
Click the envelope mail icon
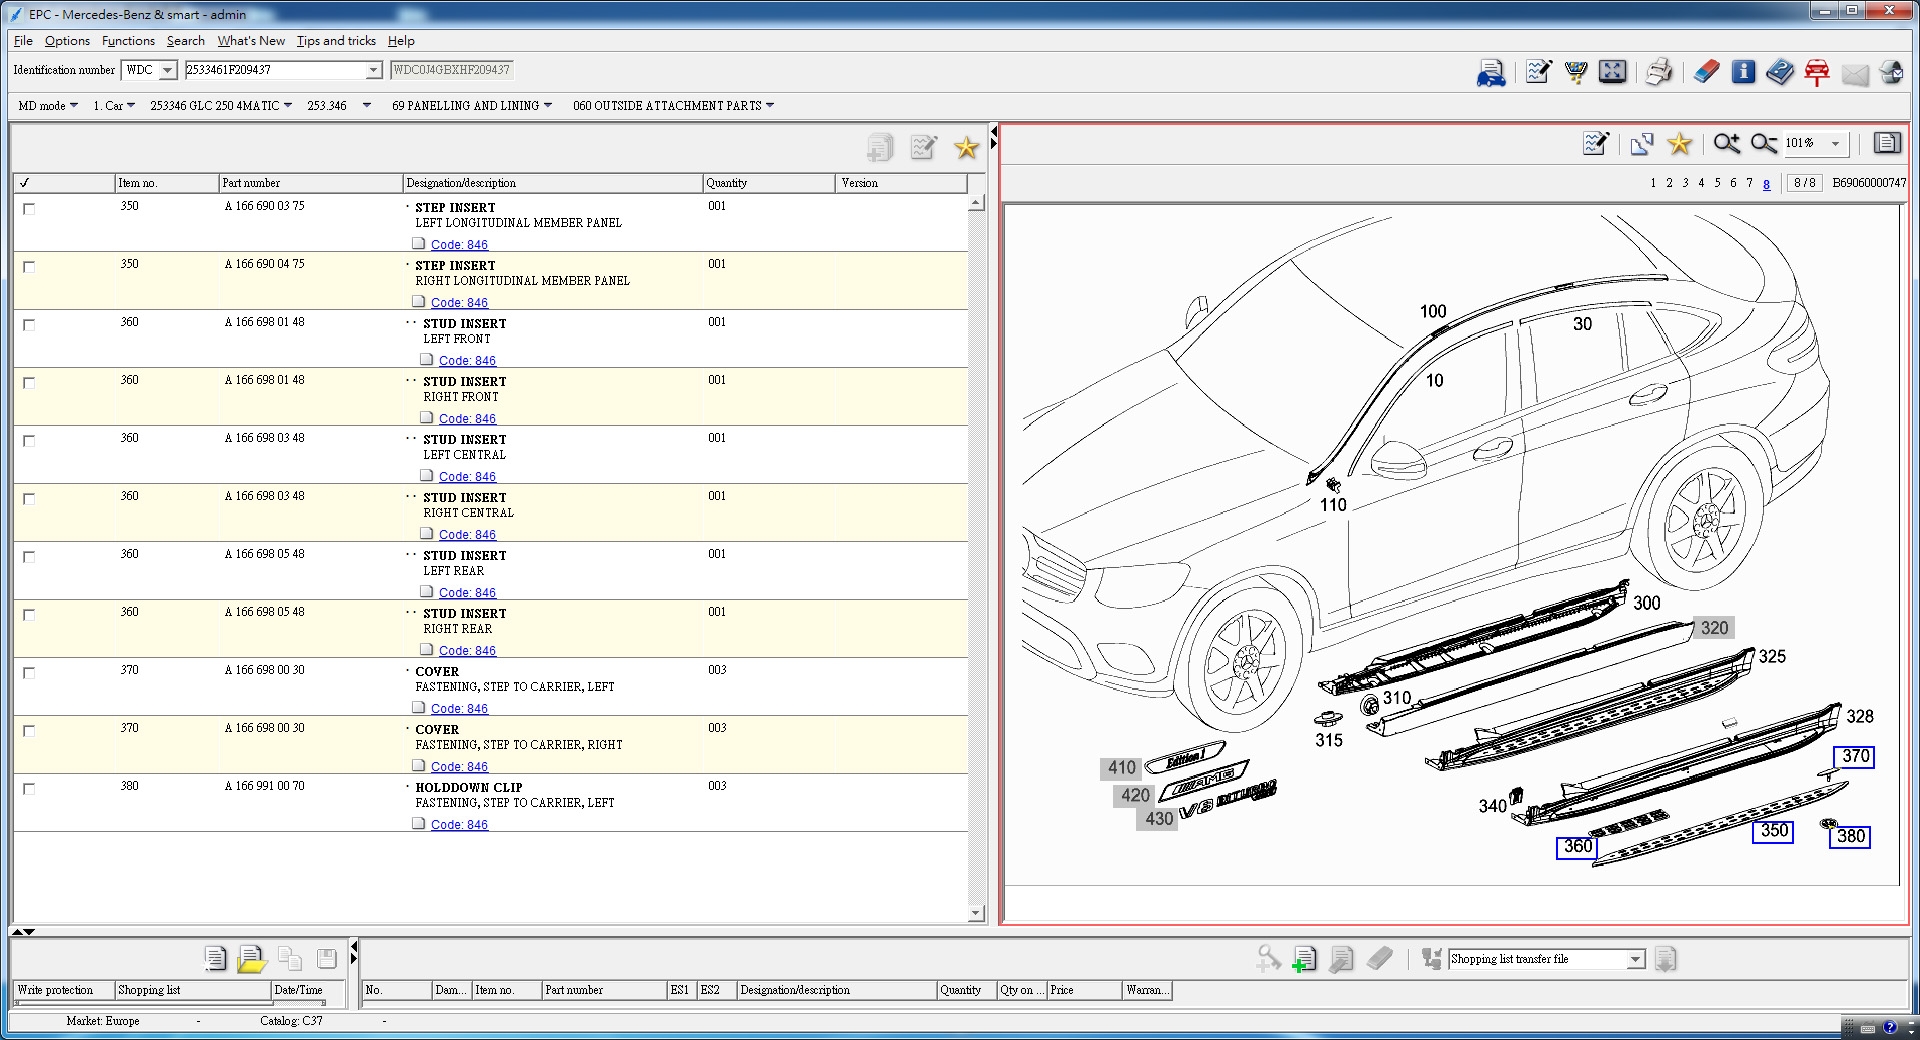tap(1855, 74)
